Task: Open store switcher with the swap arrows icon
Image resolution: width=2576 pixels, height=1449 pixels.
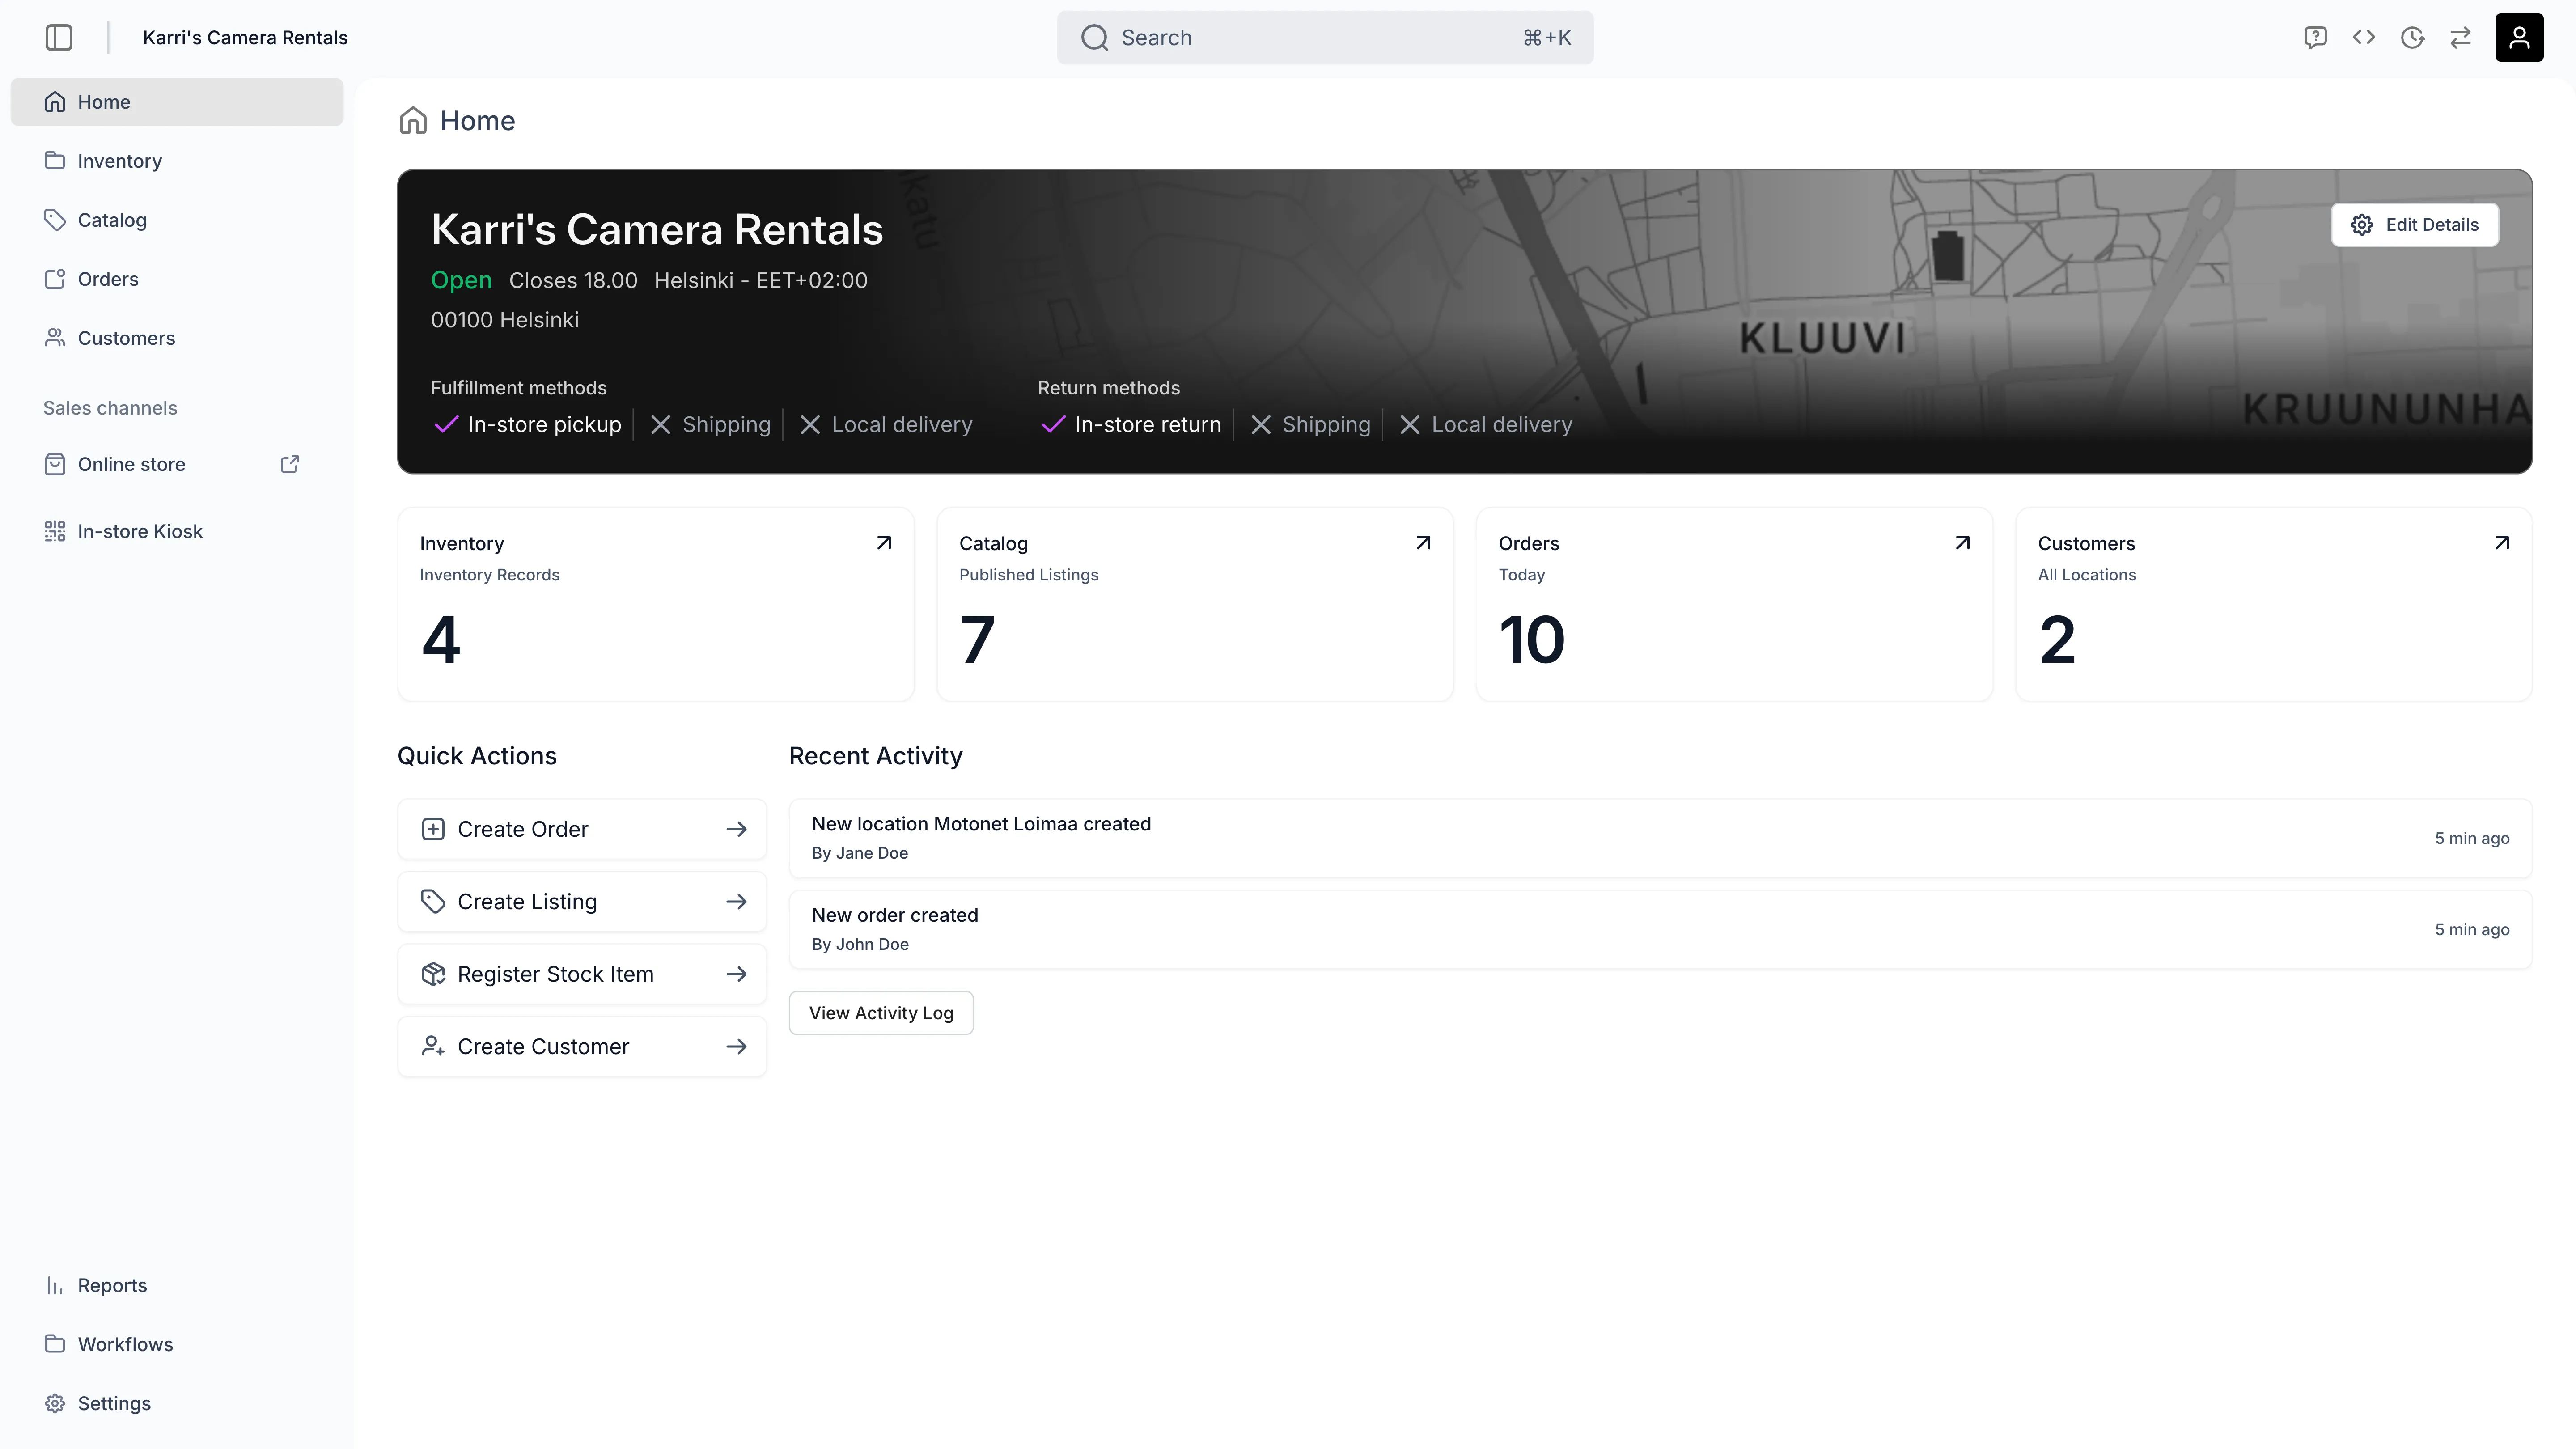Action: (x=2461, y=37)
